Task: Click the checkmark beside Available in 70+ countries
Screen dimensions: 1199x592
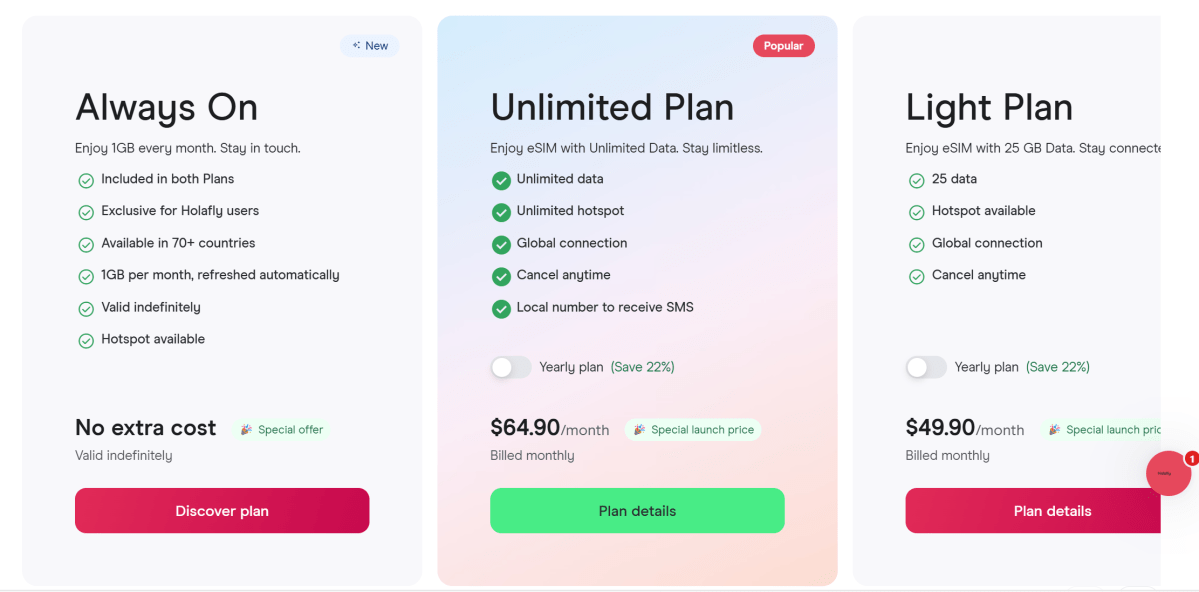Action: point(86,244)
